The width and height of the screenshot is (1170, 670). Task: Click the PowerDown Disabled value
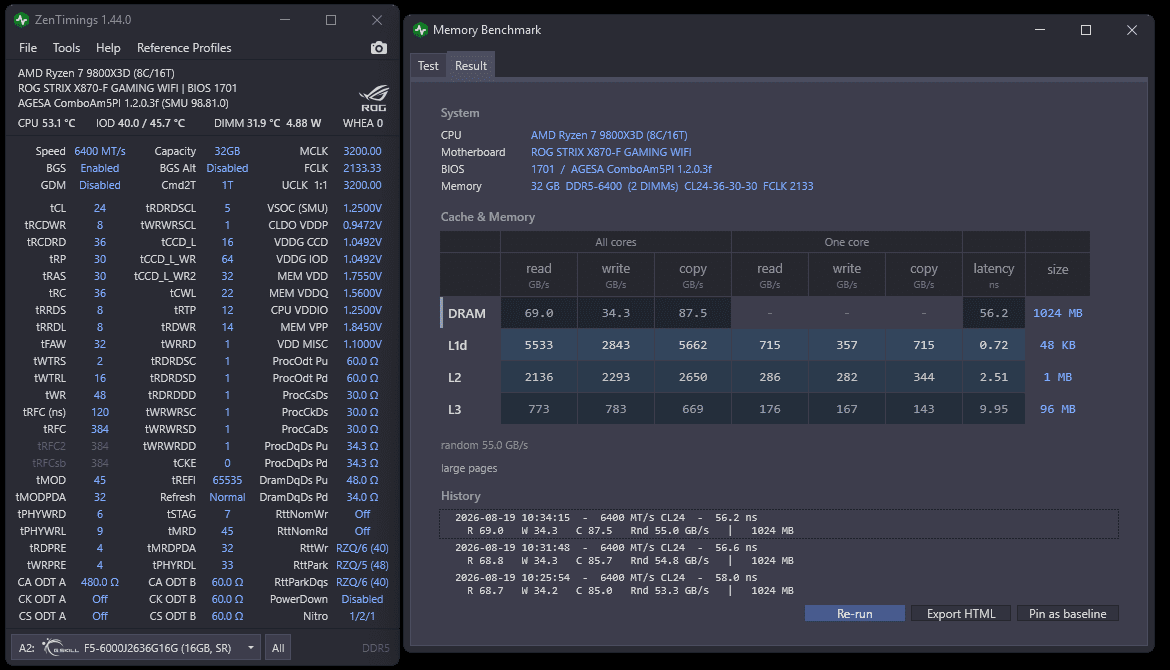362,599
